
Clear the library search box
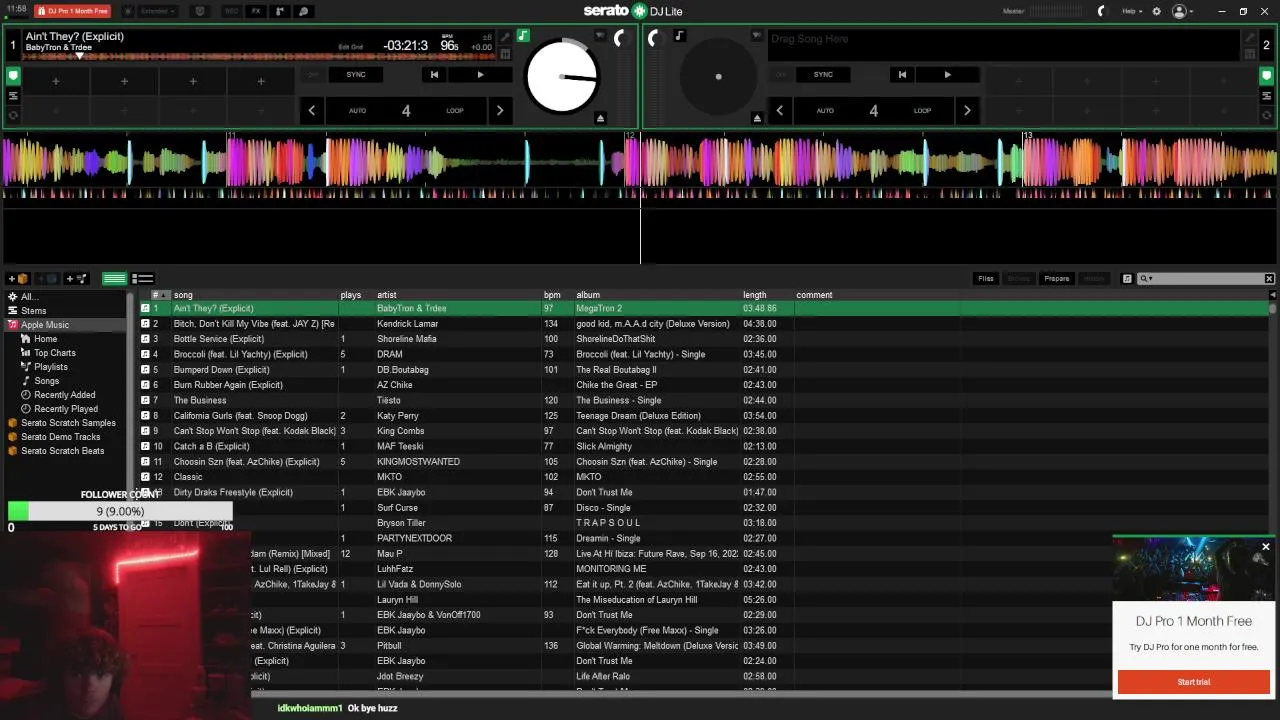(x=1269, y=278)
